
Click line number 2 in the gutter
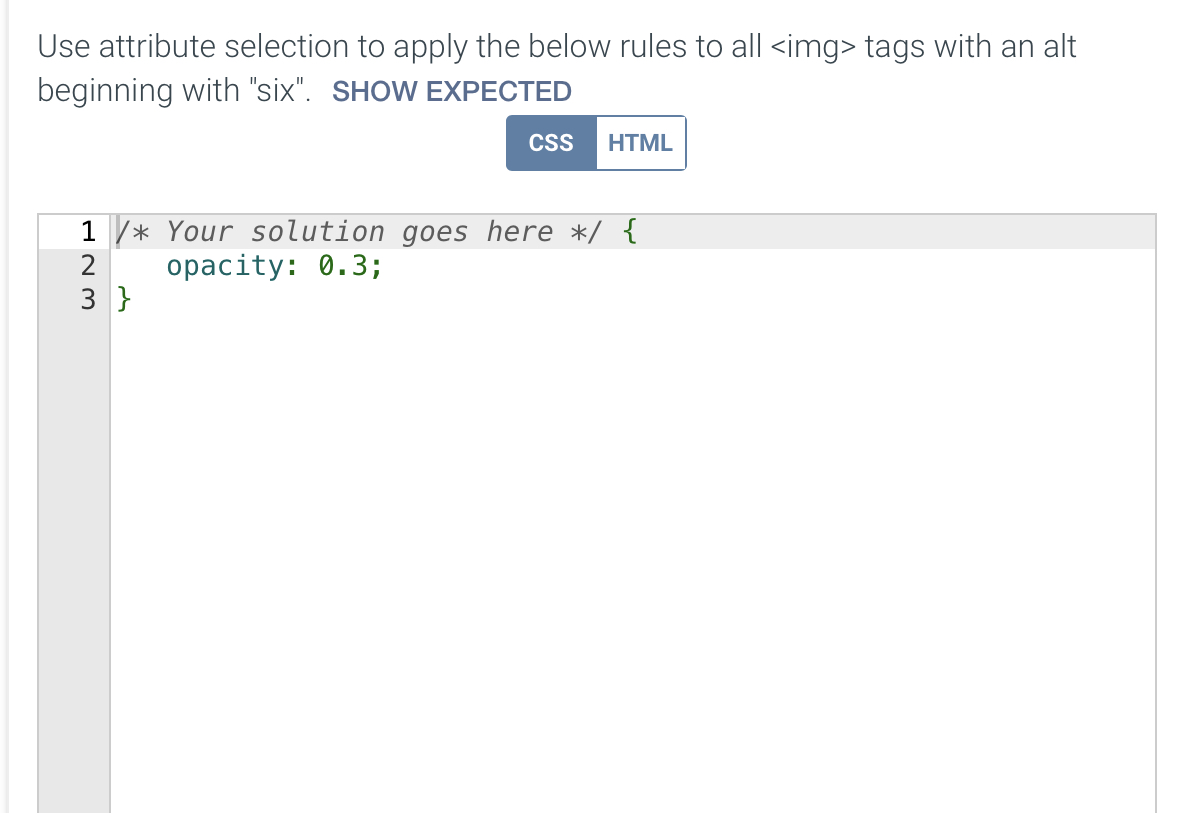(87, 265)
